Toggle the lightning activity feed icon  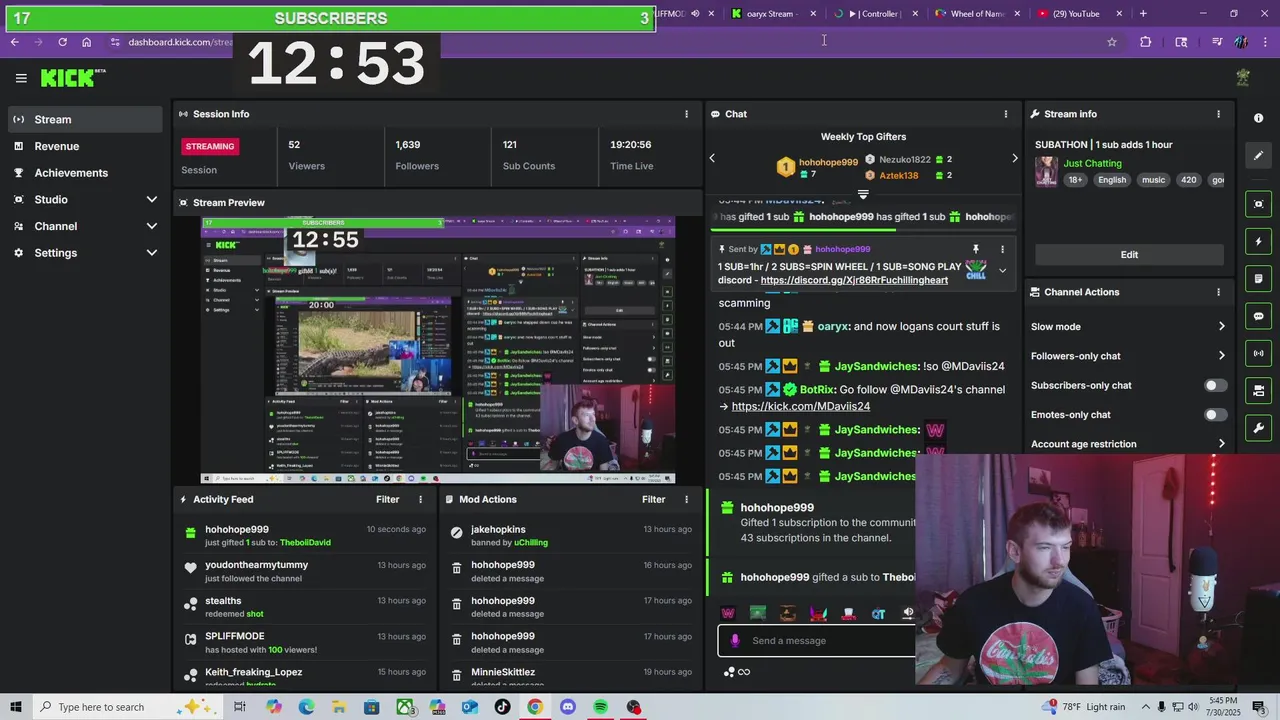1258,241
